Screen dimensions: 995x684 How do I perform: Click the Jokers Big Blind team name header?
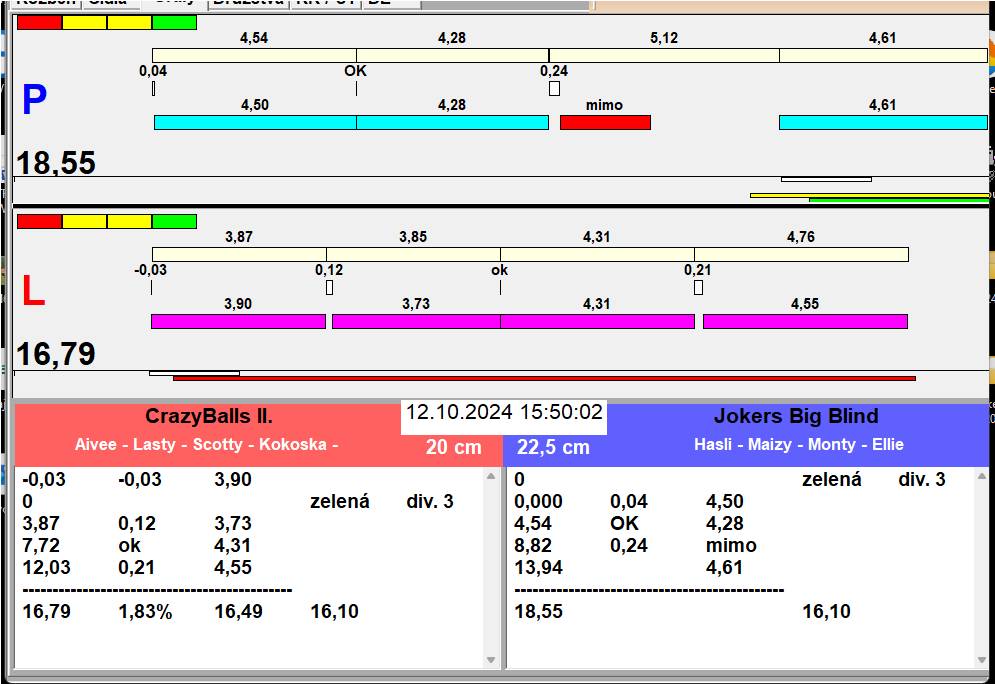pos(796,416)
